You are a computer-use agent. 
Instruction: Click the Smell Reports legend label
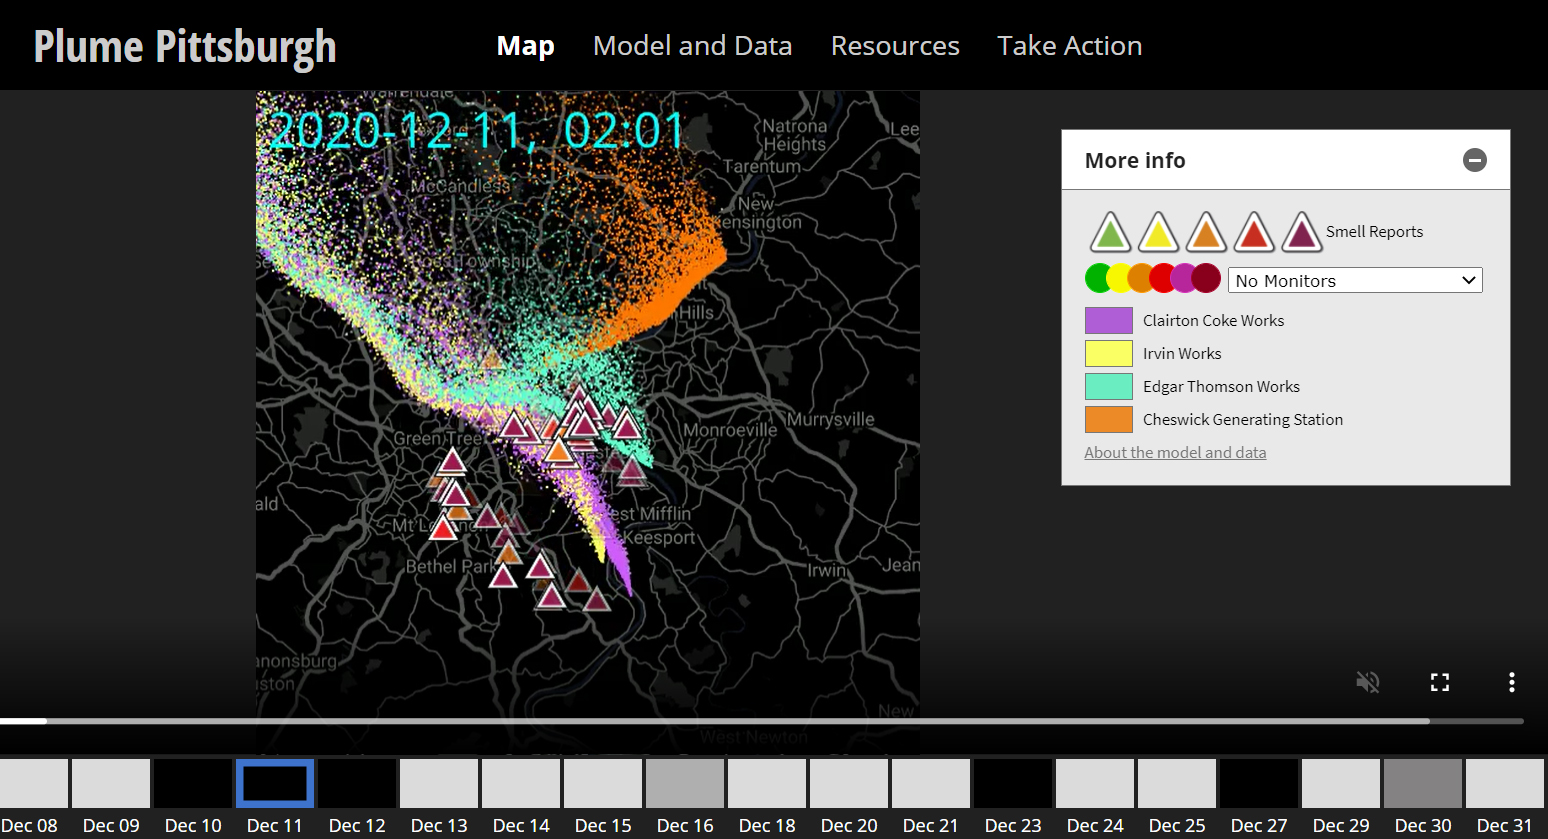point(1374,231)
